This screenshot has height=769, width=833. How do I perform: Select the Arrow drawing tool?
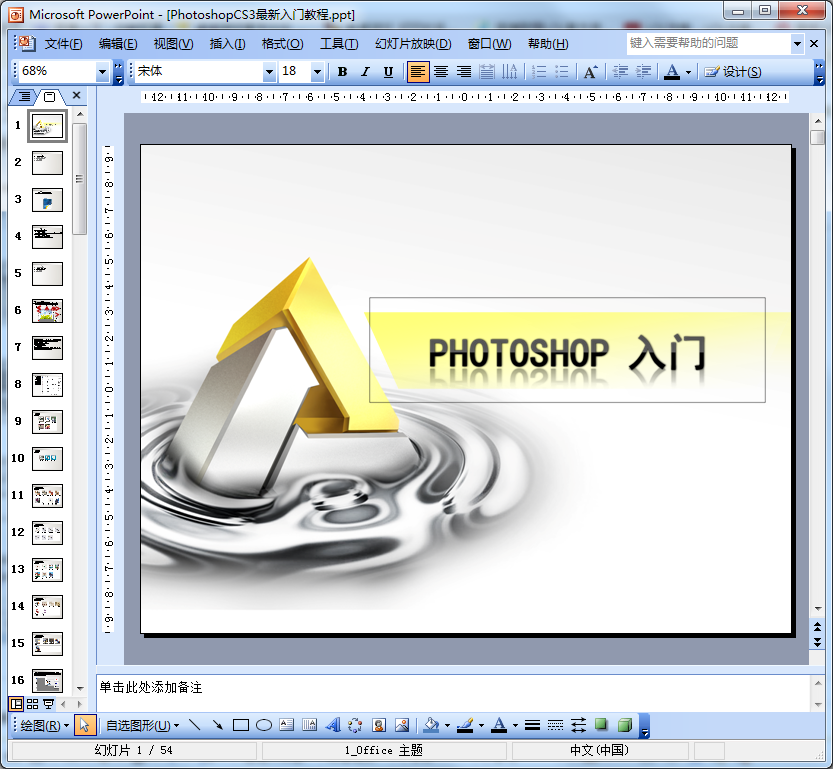(x=217, y=725)
